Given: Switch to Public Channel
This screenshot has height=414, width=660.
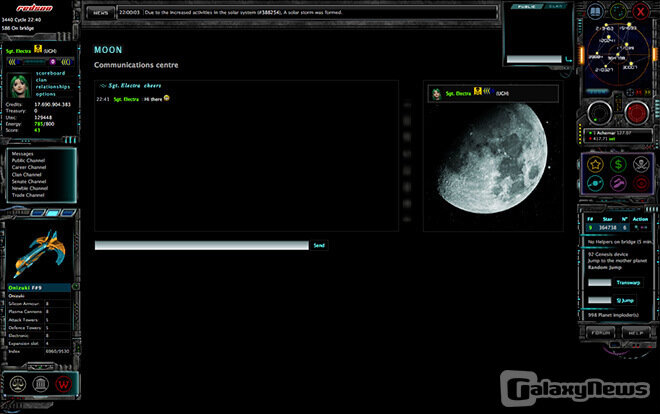Looking at the screenshot, I should 28,160.
